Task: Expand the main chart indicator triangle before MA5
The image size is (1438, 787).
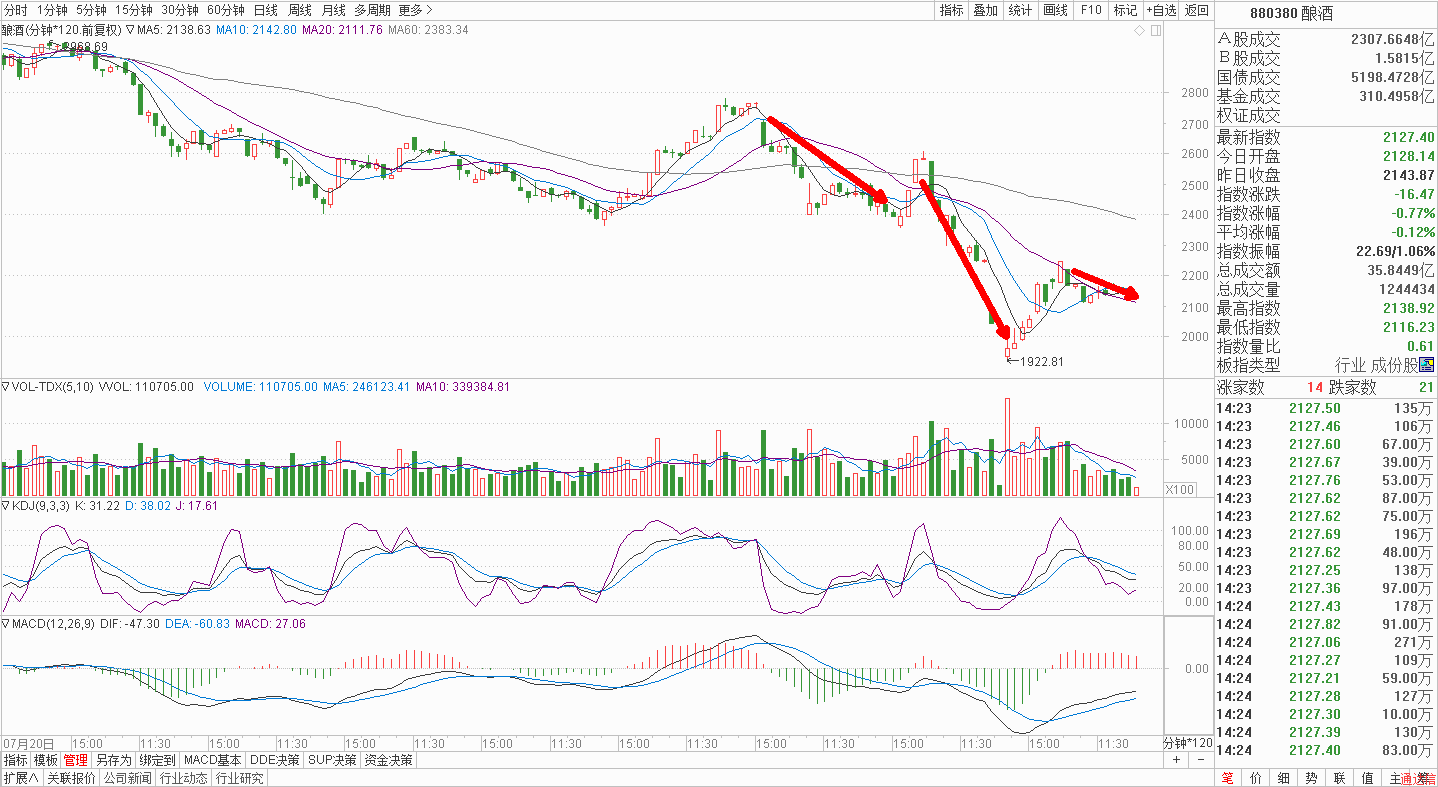Action: 130,30
